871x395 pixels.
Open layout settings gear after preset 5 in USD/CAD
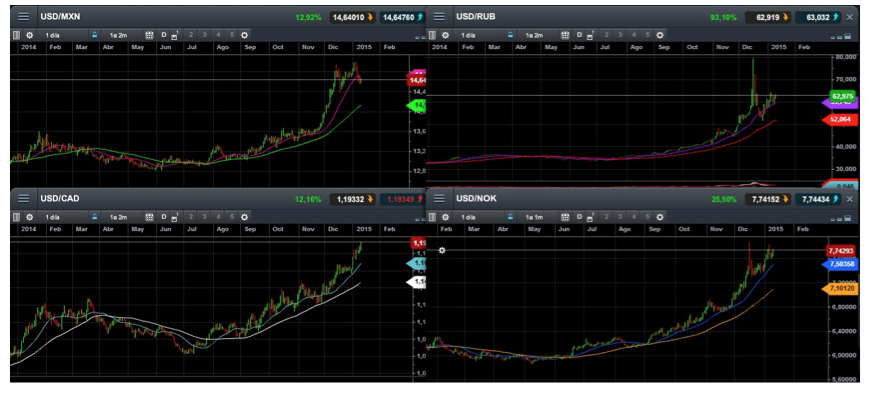click(244, 217)
